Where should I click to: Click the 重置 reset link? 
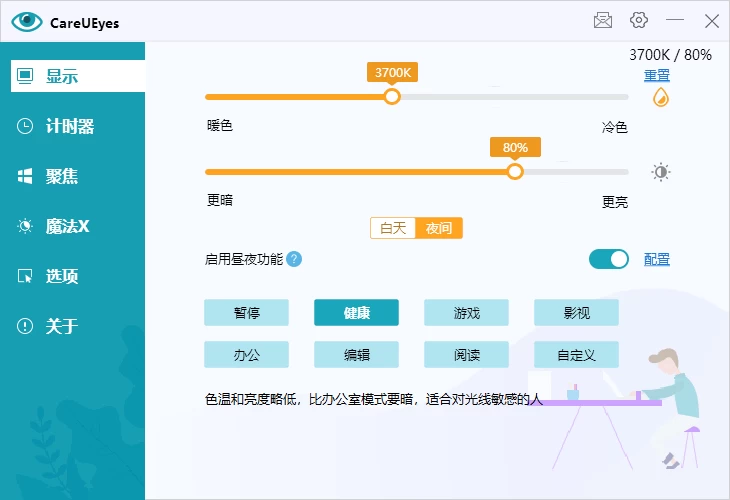[657, 75]
